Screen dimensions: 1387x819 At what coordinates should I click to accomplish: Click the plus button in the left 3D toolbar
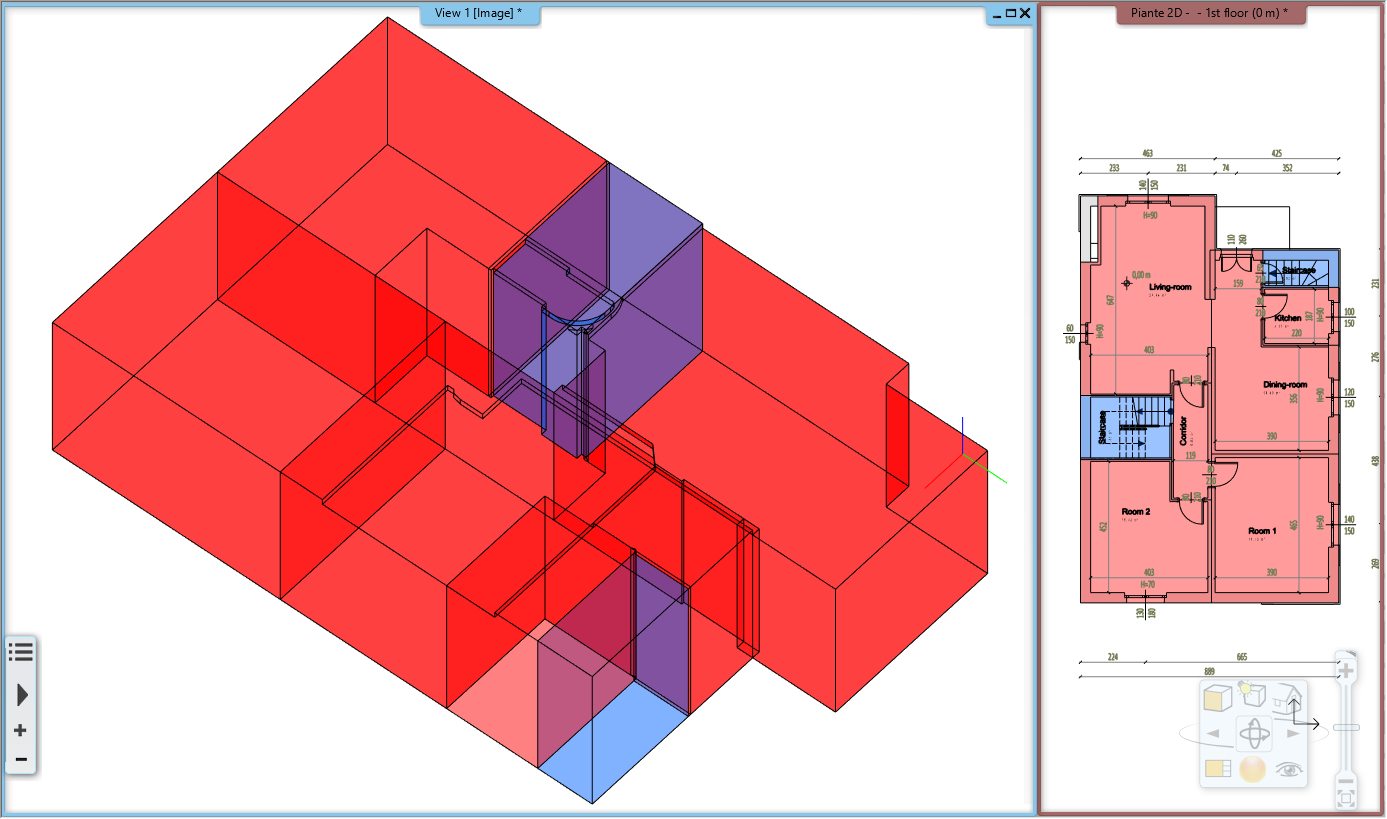pos(20,731)
